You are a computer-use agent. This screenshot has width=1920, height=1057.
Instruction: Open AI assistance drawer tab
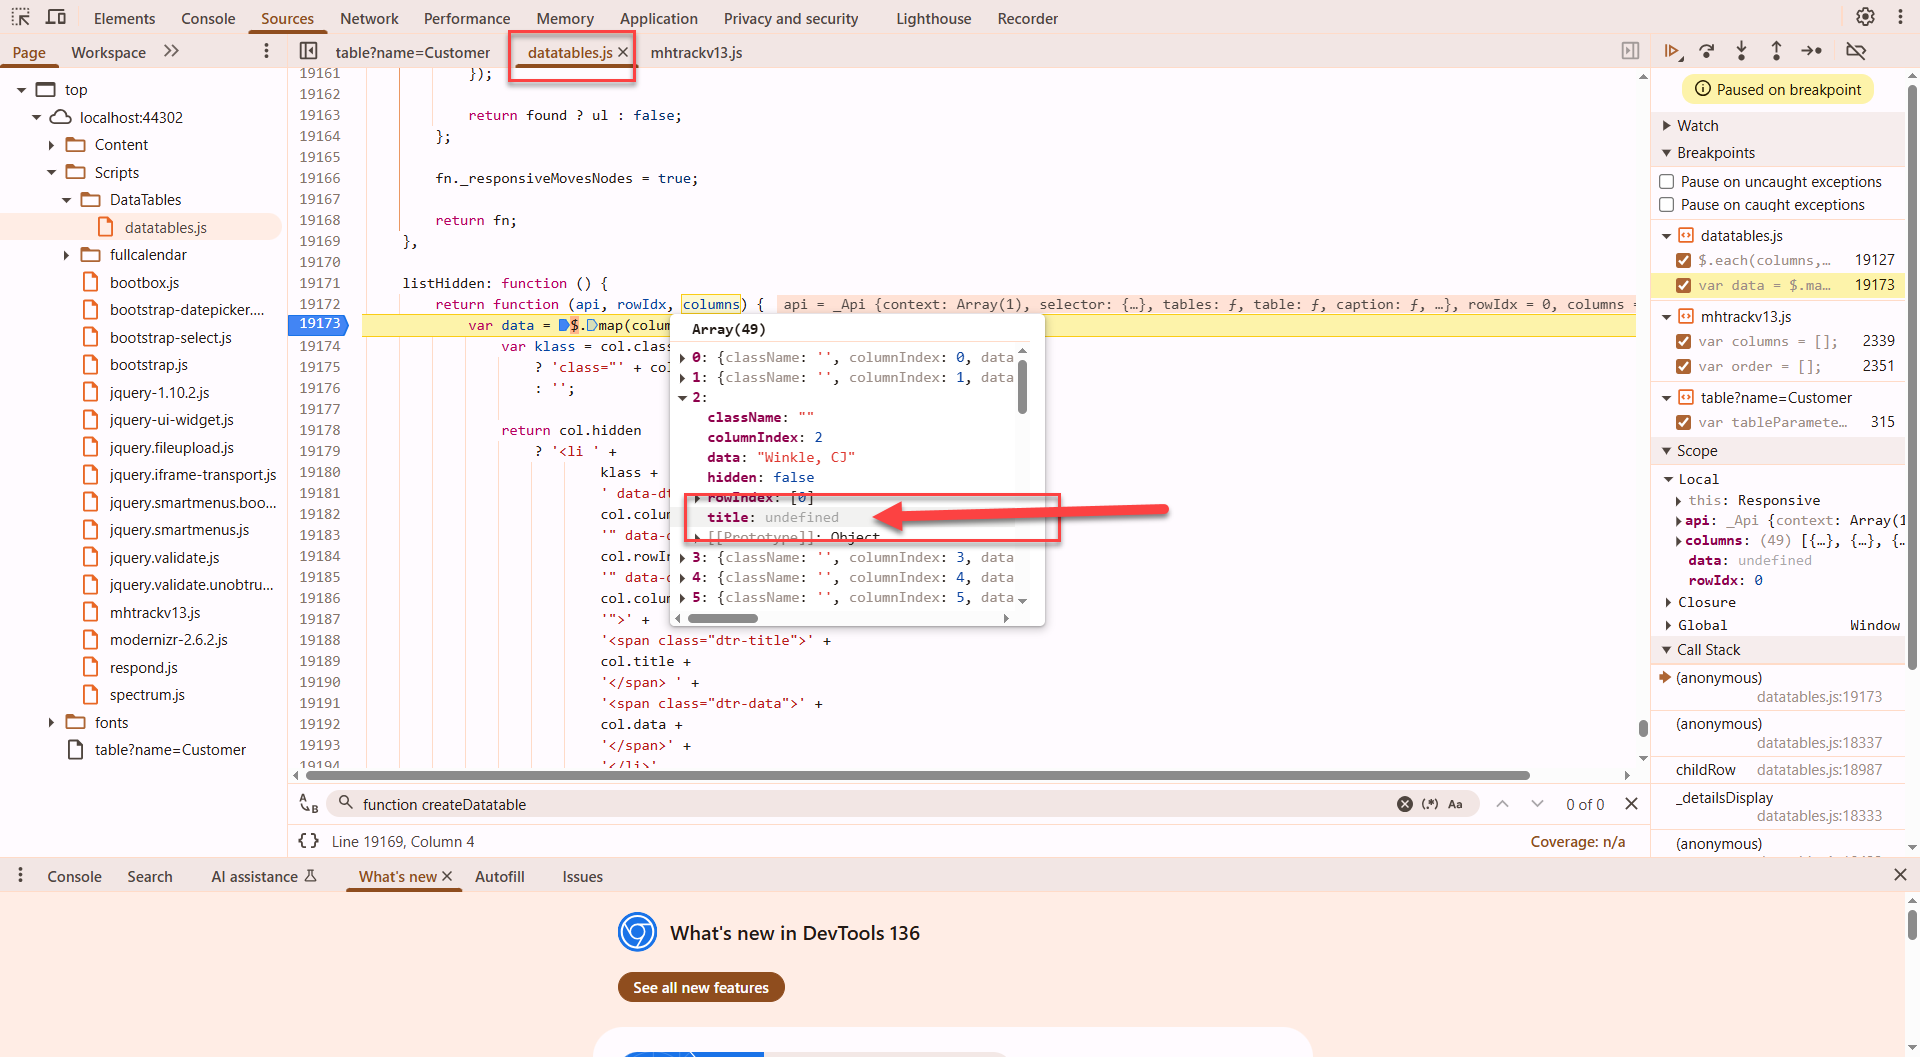tap(264, 876)
